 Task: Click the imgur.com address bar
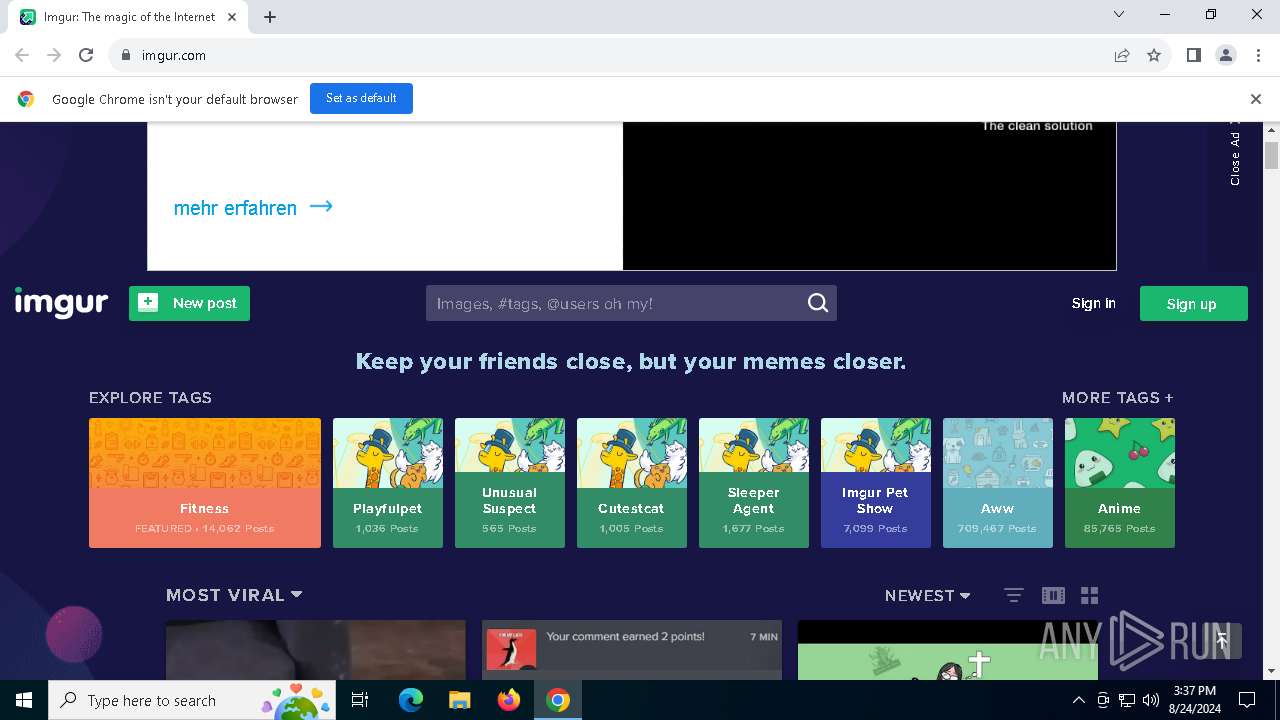click(610, 55)
